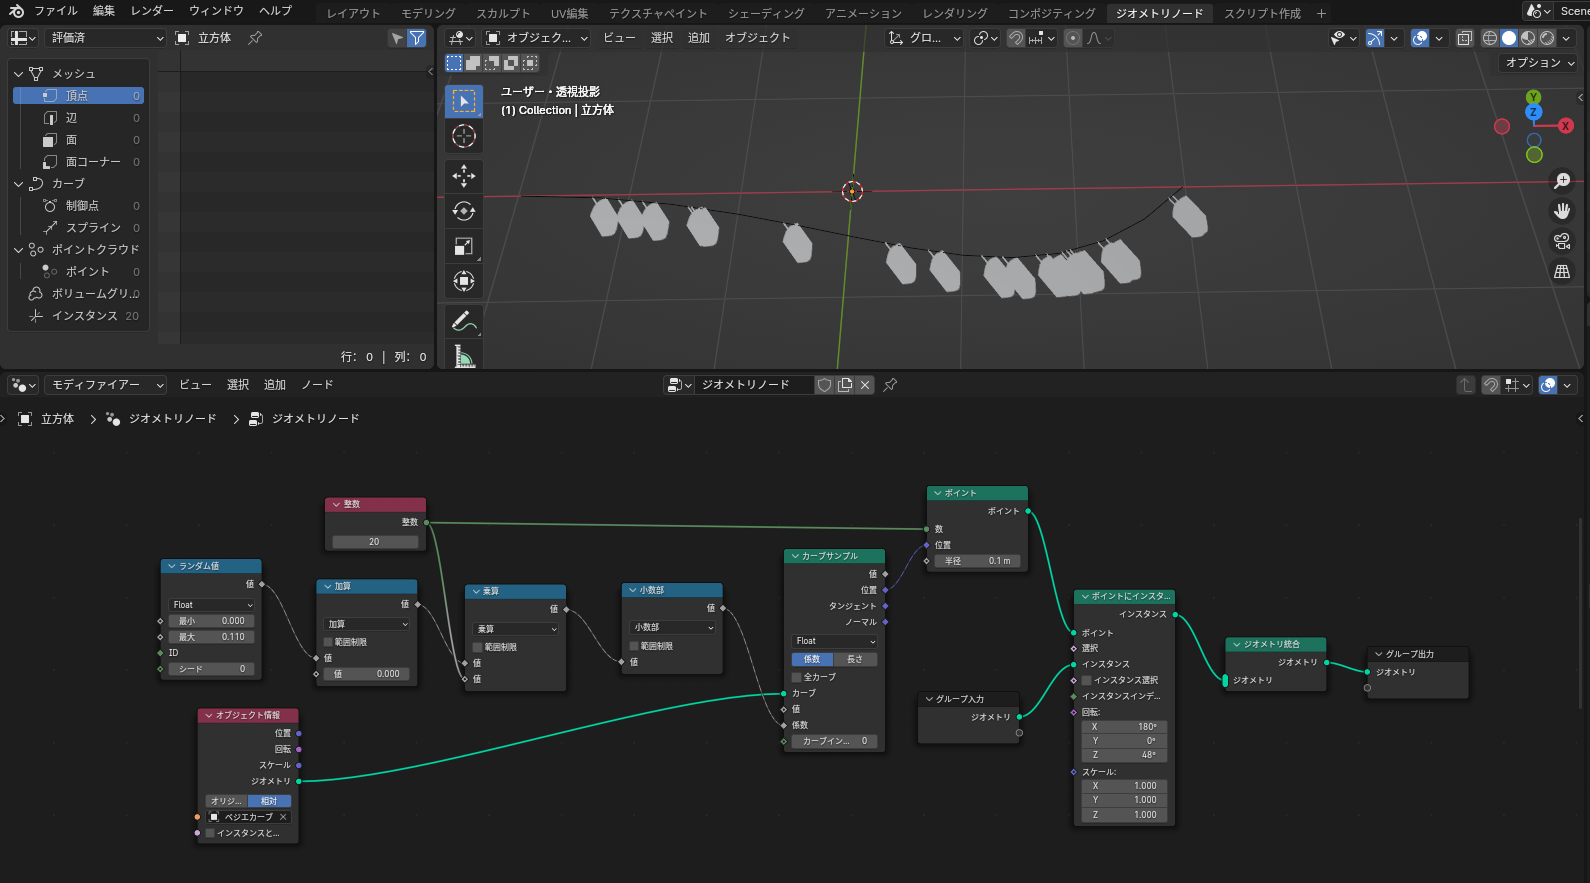Screen dimensions: 1590x883
Task: Toggle camera view icon in viewport
Action: (1561, 241)
